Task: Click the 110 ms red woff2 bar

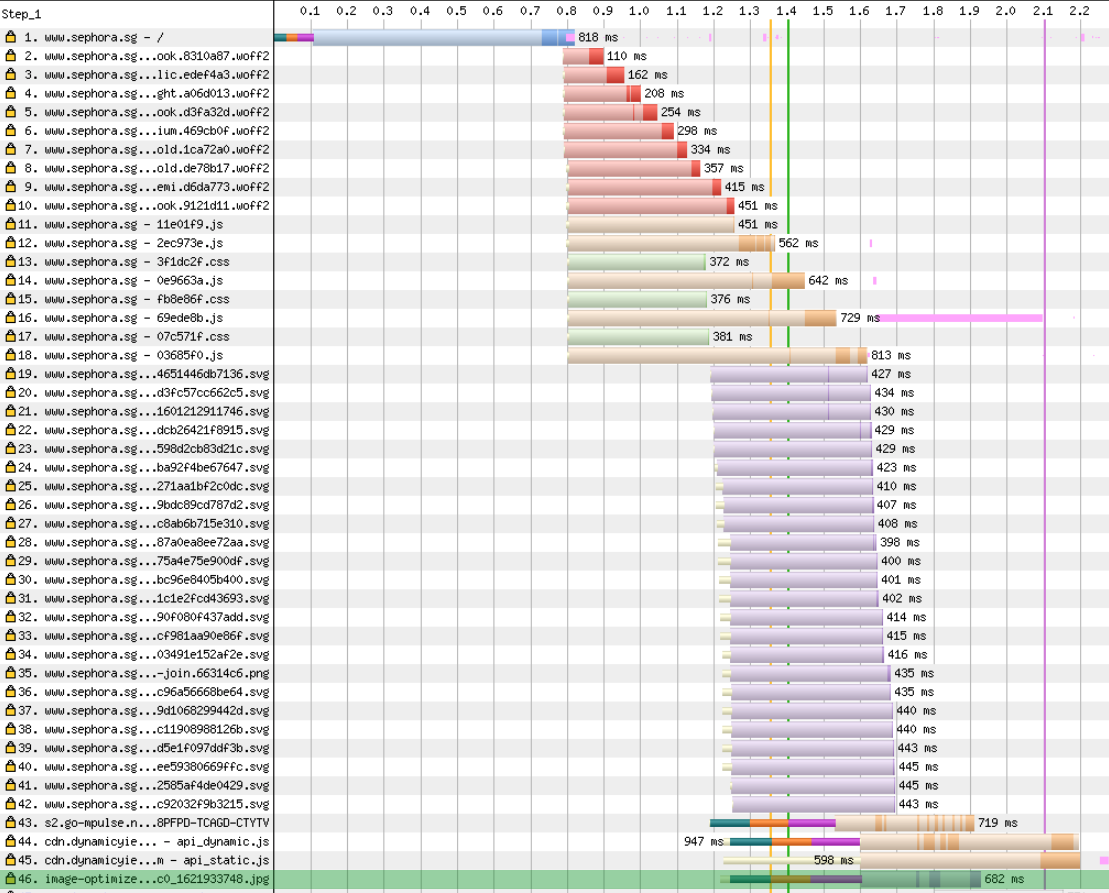Action: pyautogui.click(x=583, y=56)
